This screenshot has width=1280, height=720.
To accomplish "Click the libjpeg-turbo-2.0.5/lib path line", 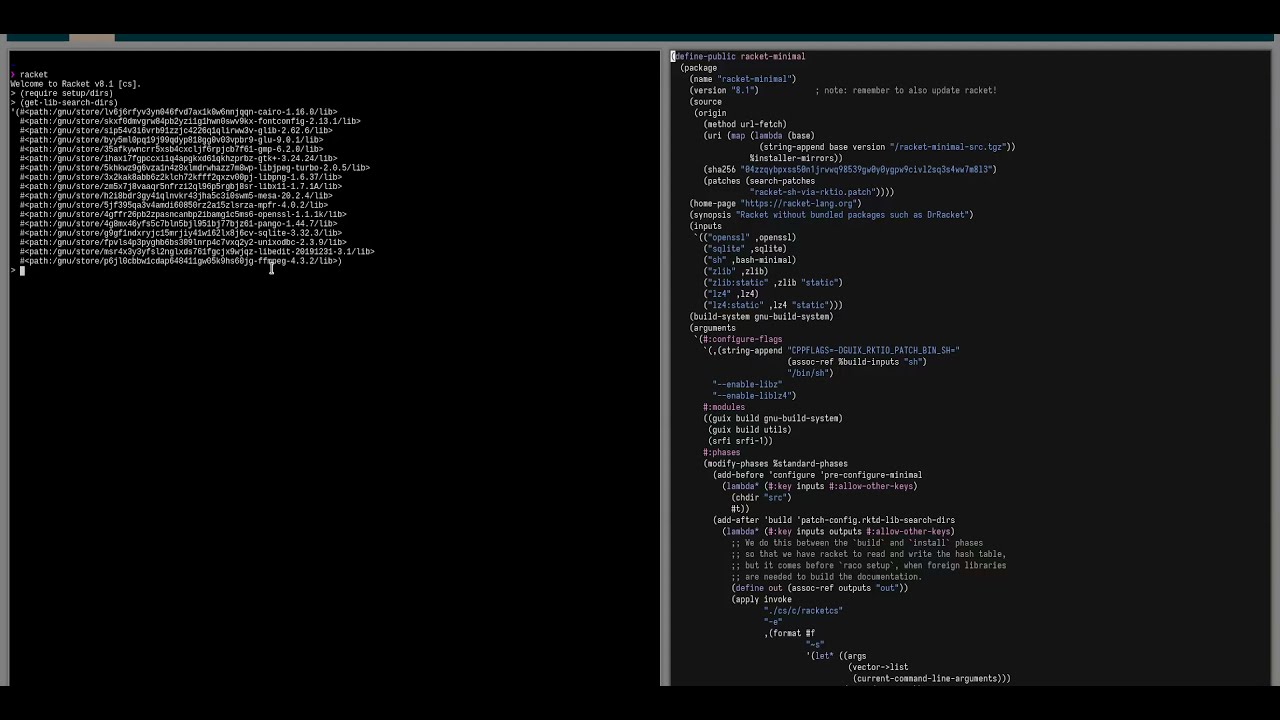I will pos(195,168).
